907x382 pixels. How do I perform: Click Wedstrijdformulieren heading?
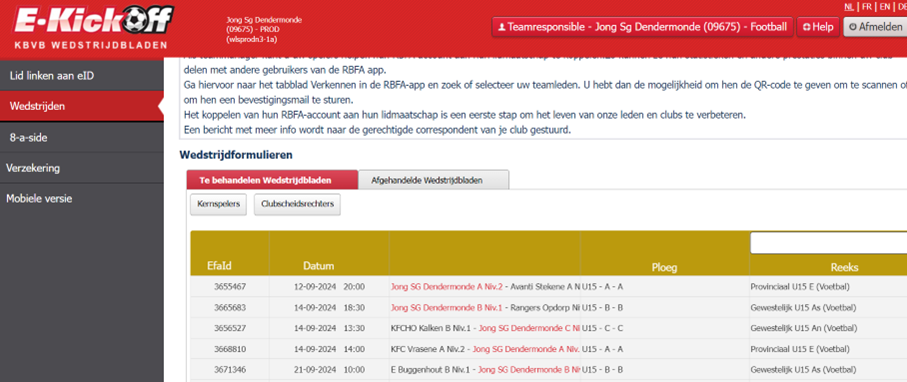click(x=236, y=155)
